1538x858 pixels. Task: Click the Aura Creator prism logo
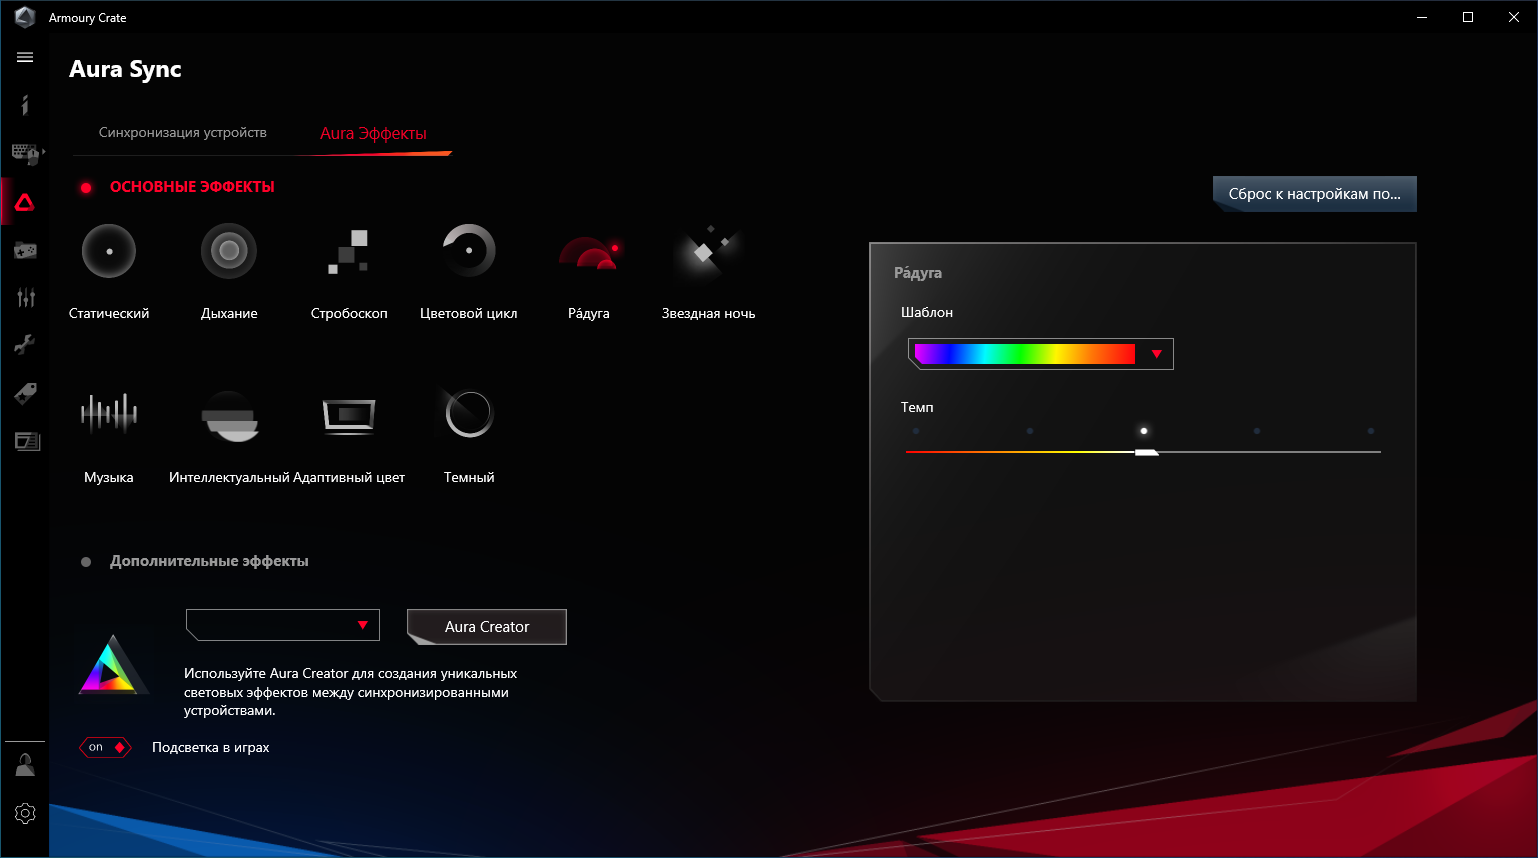click(x=114, y=665)
